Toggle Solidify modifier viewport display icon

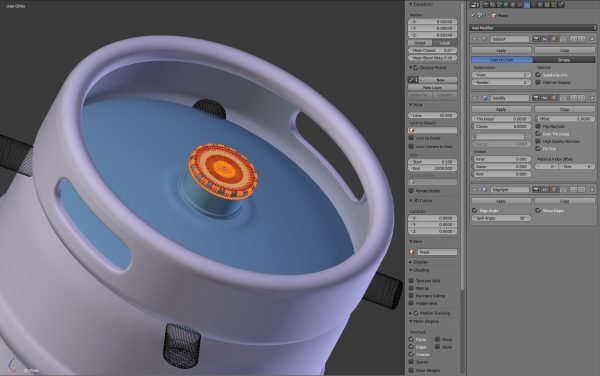click(545, 98)
